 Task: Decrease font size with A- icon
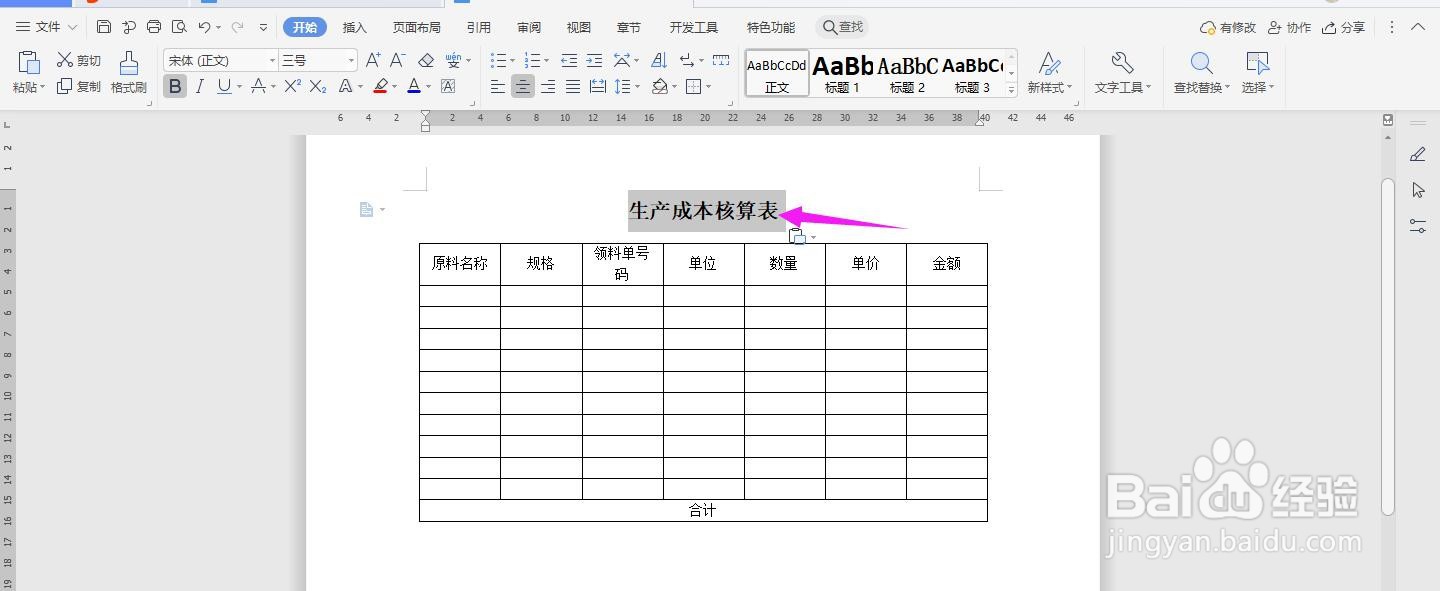point(397,60)
